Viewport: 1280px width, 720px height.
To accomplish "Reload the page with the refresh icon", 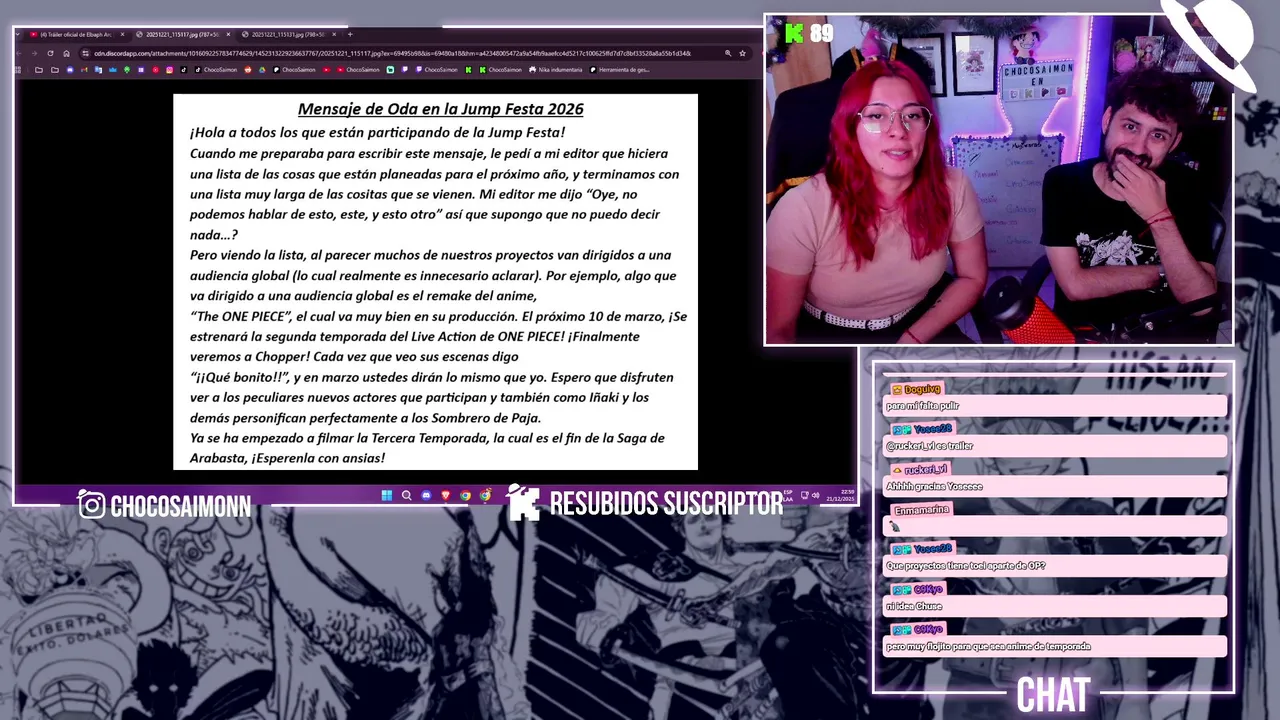I will coord(50,53).
